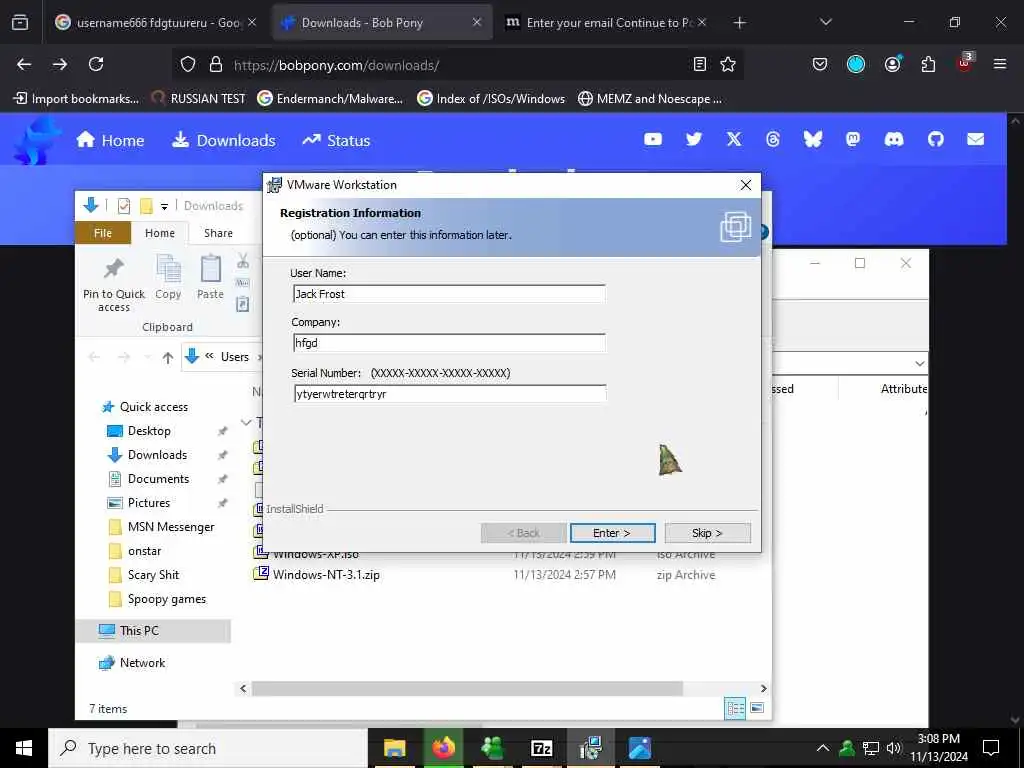Open Endermanch/Malware bookmark
Screen dimensions: 1024x768
pyautogui.click(x=330, y=99)
